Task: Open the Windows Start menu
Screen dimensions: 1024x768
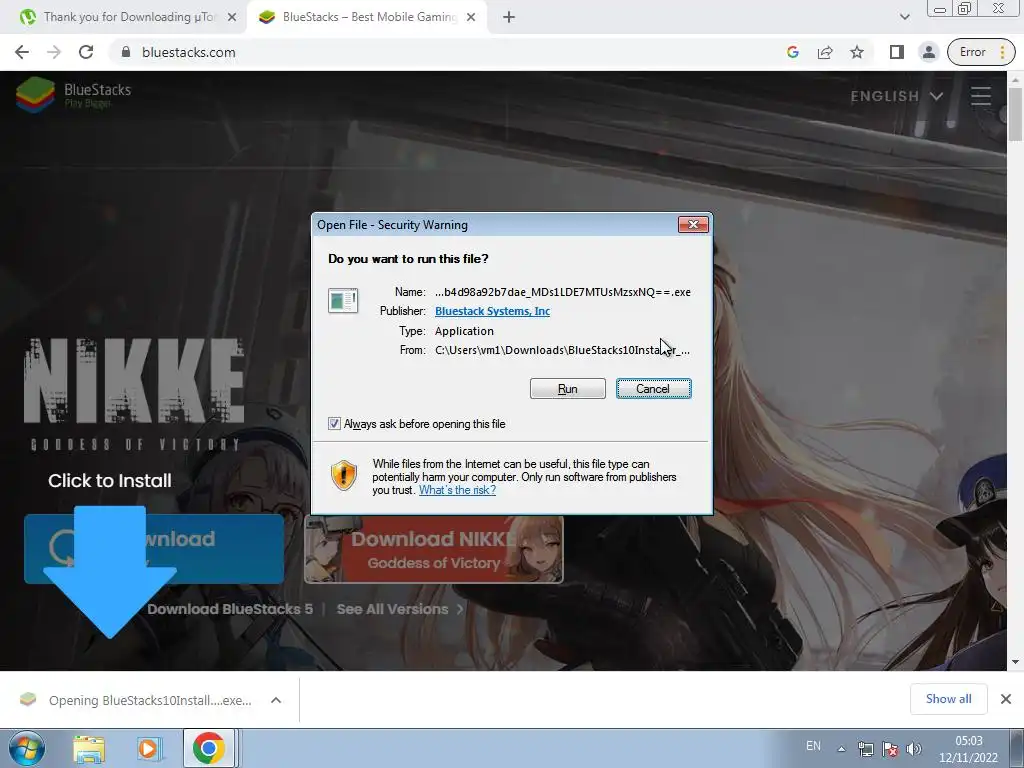Action: (x=27, y=748)
